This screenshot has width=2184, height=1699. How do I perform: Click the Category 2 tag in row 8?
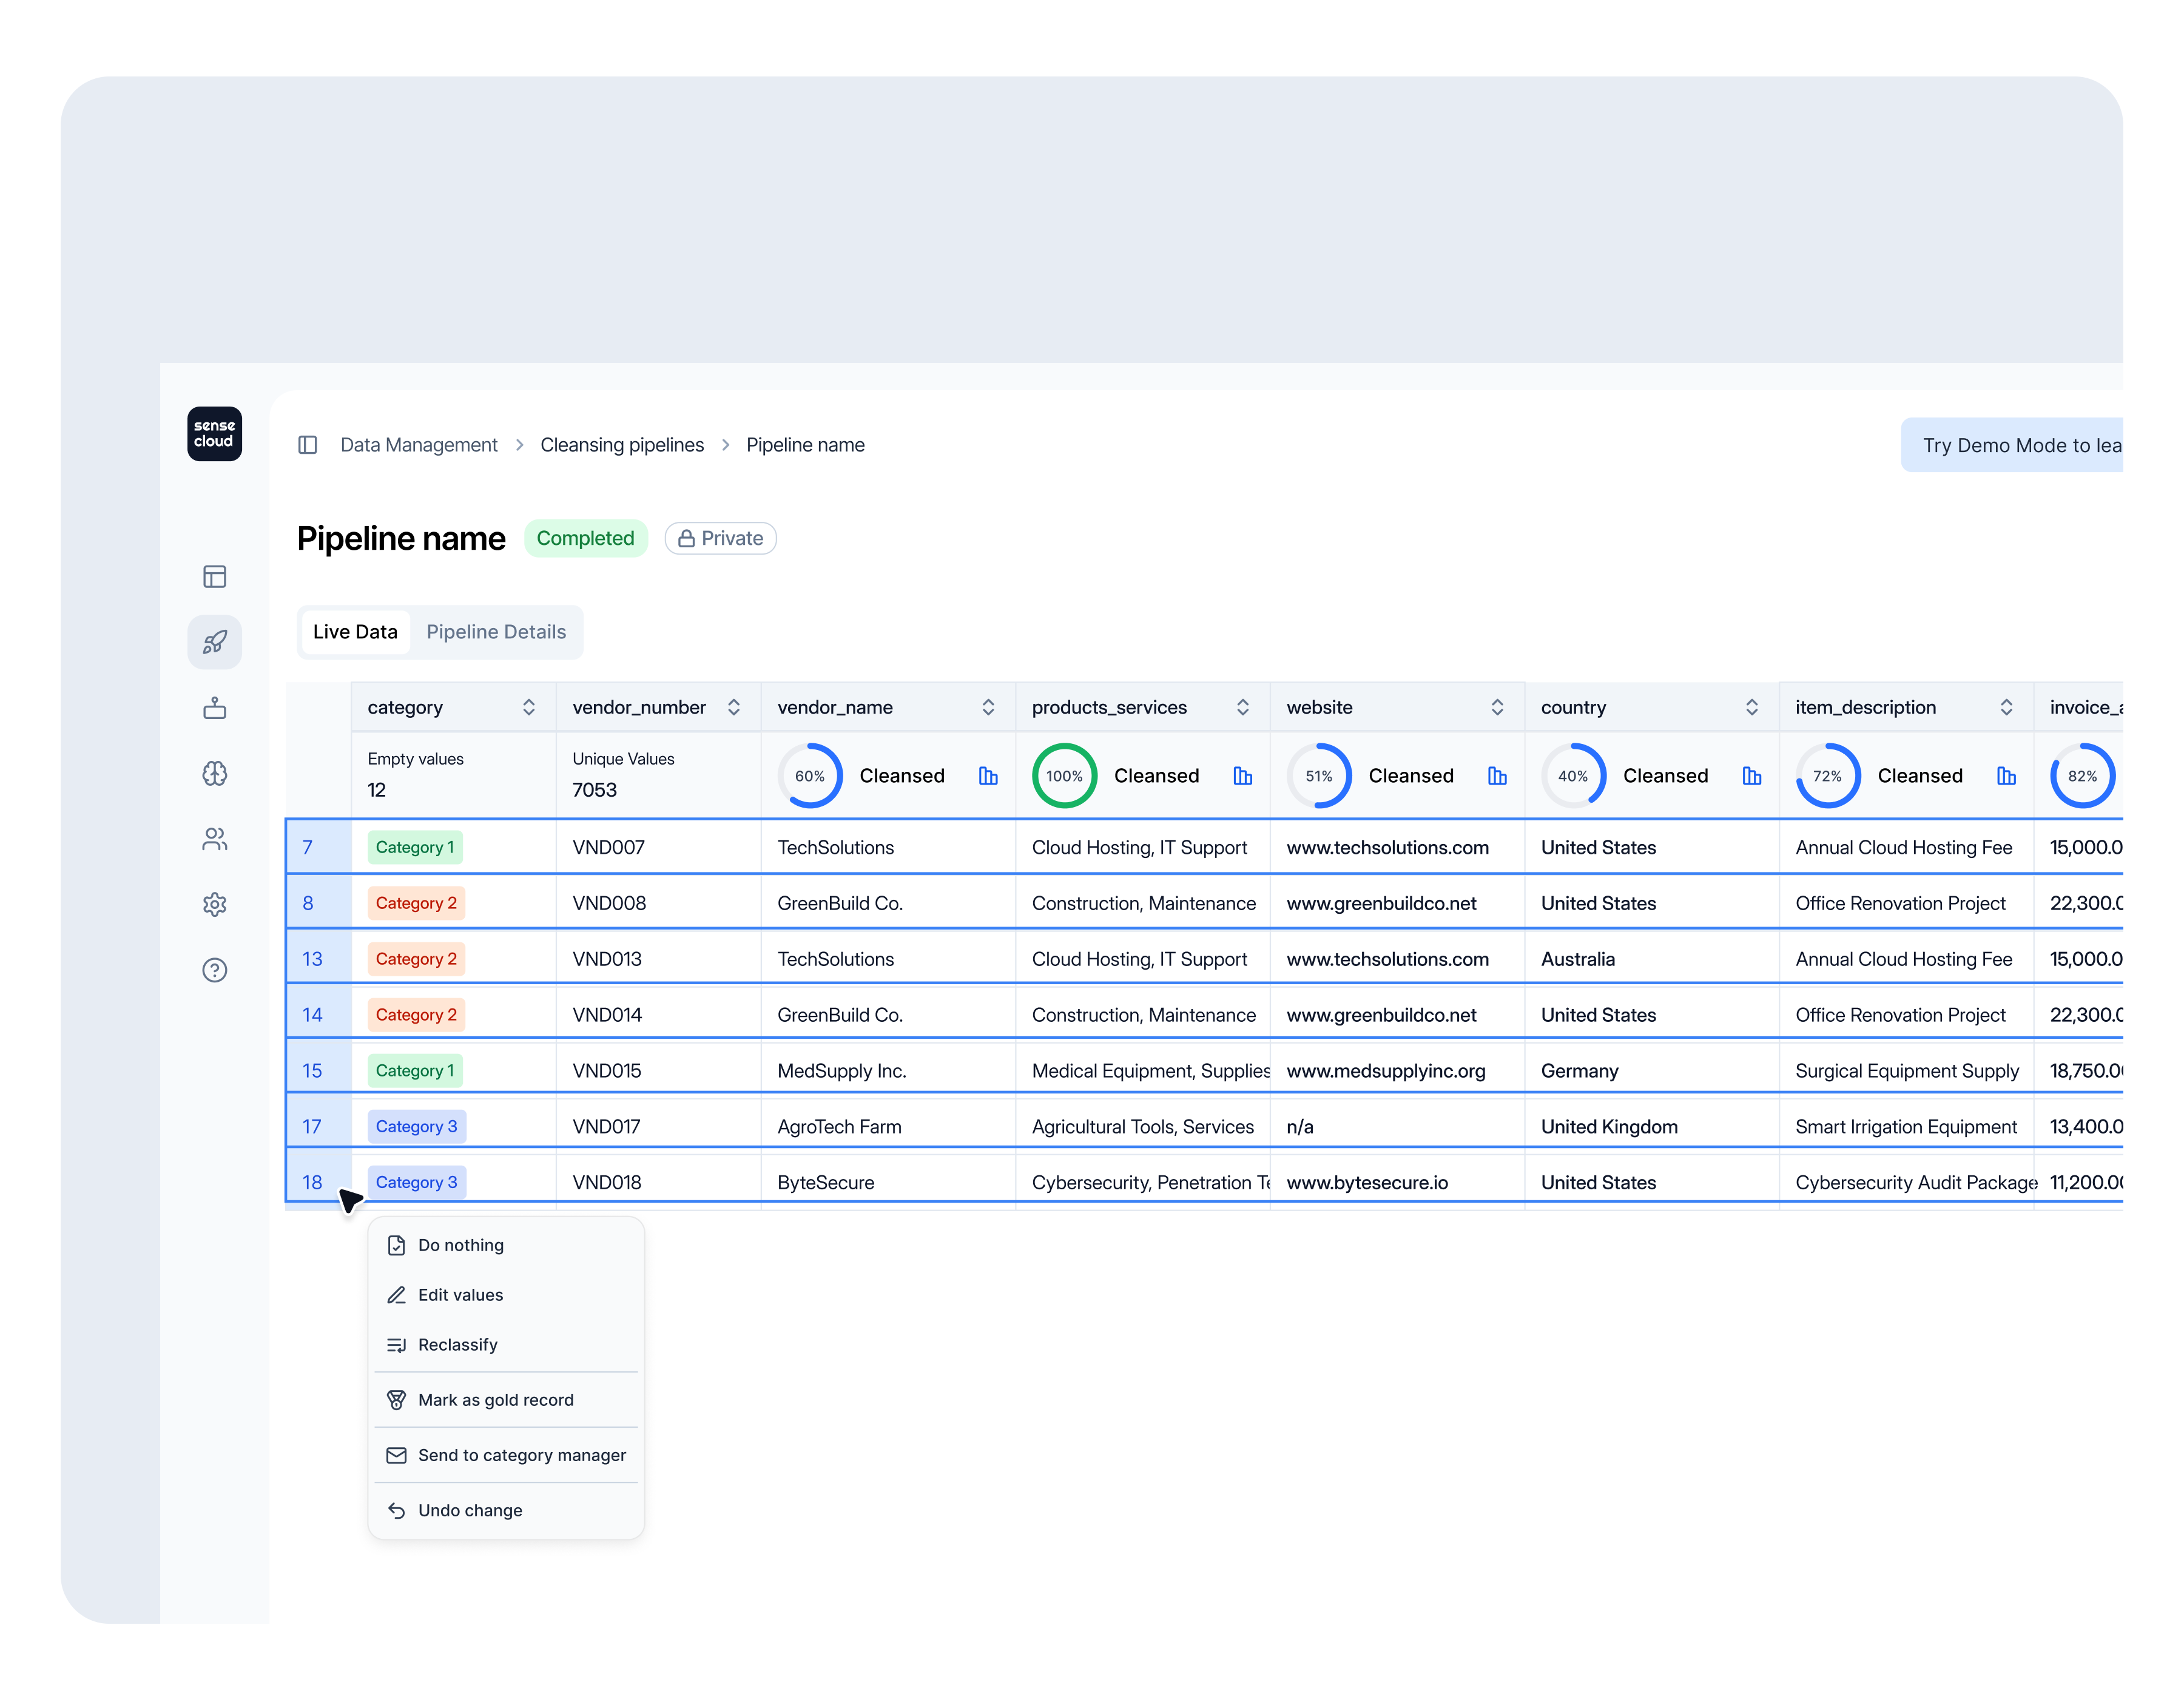(x=416, y=903)
